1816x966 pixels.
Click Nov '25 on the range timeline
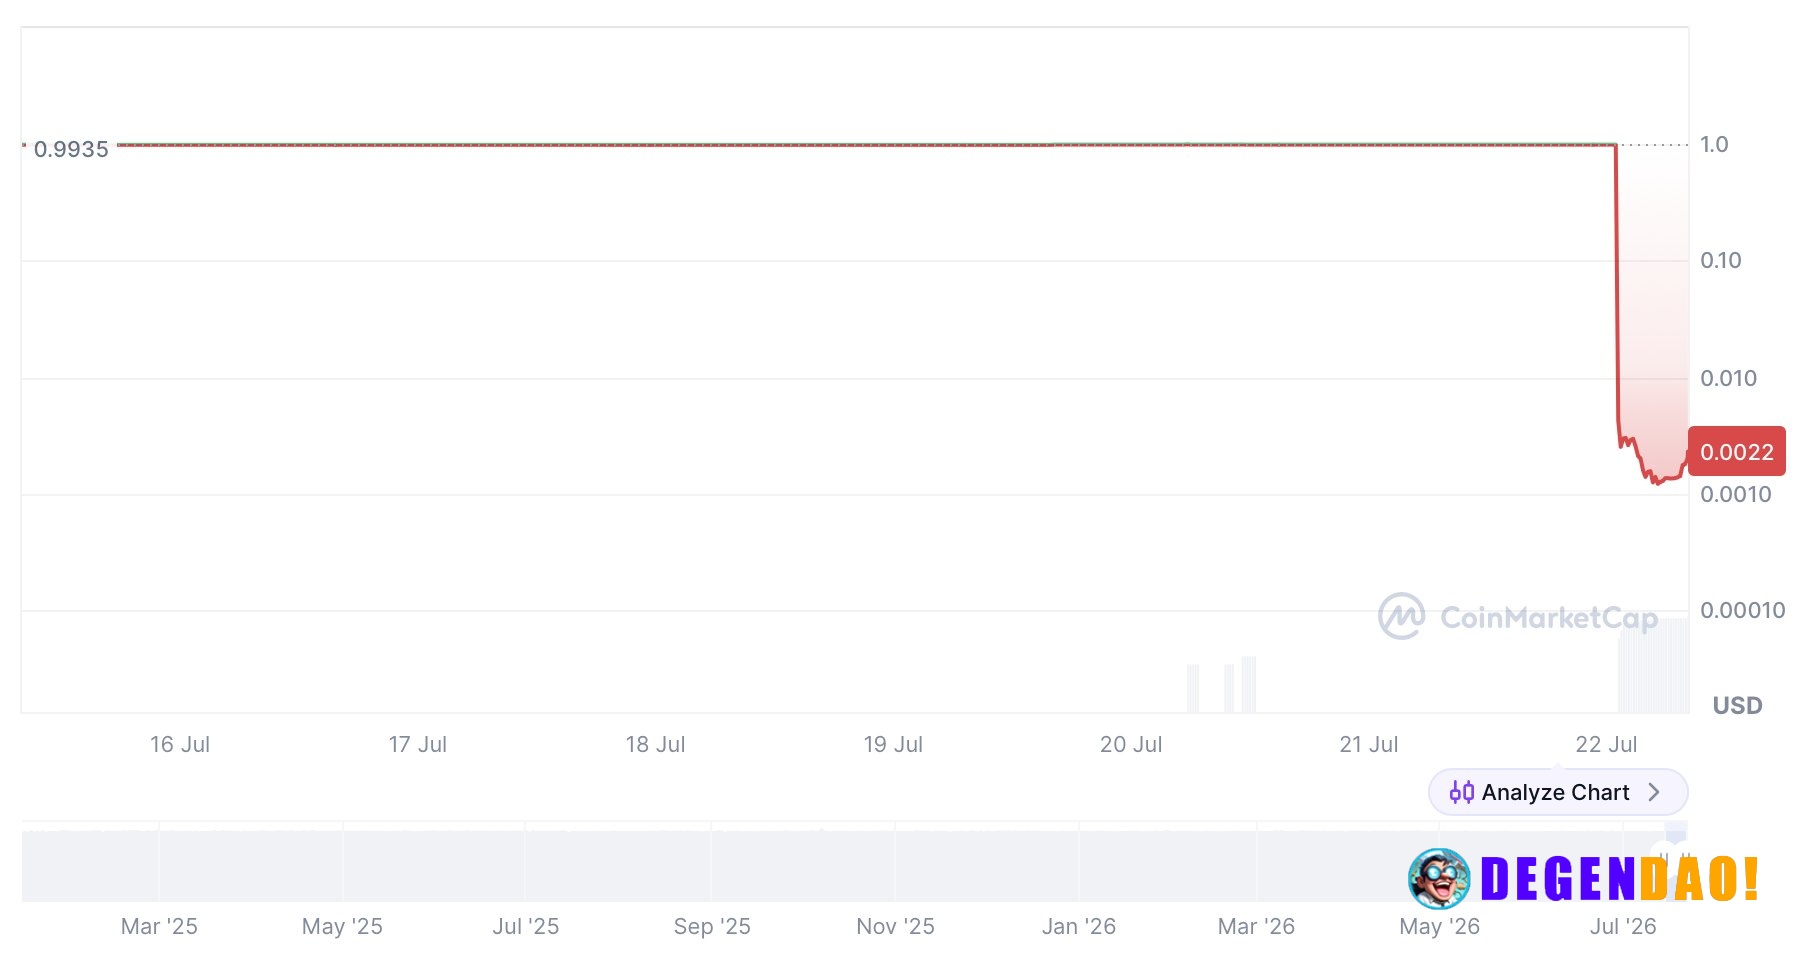coord(895,926)
